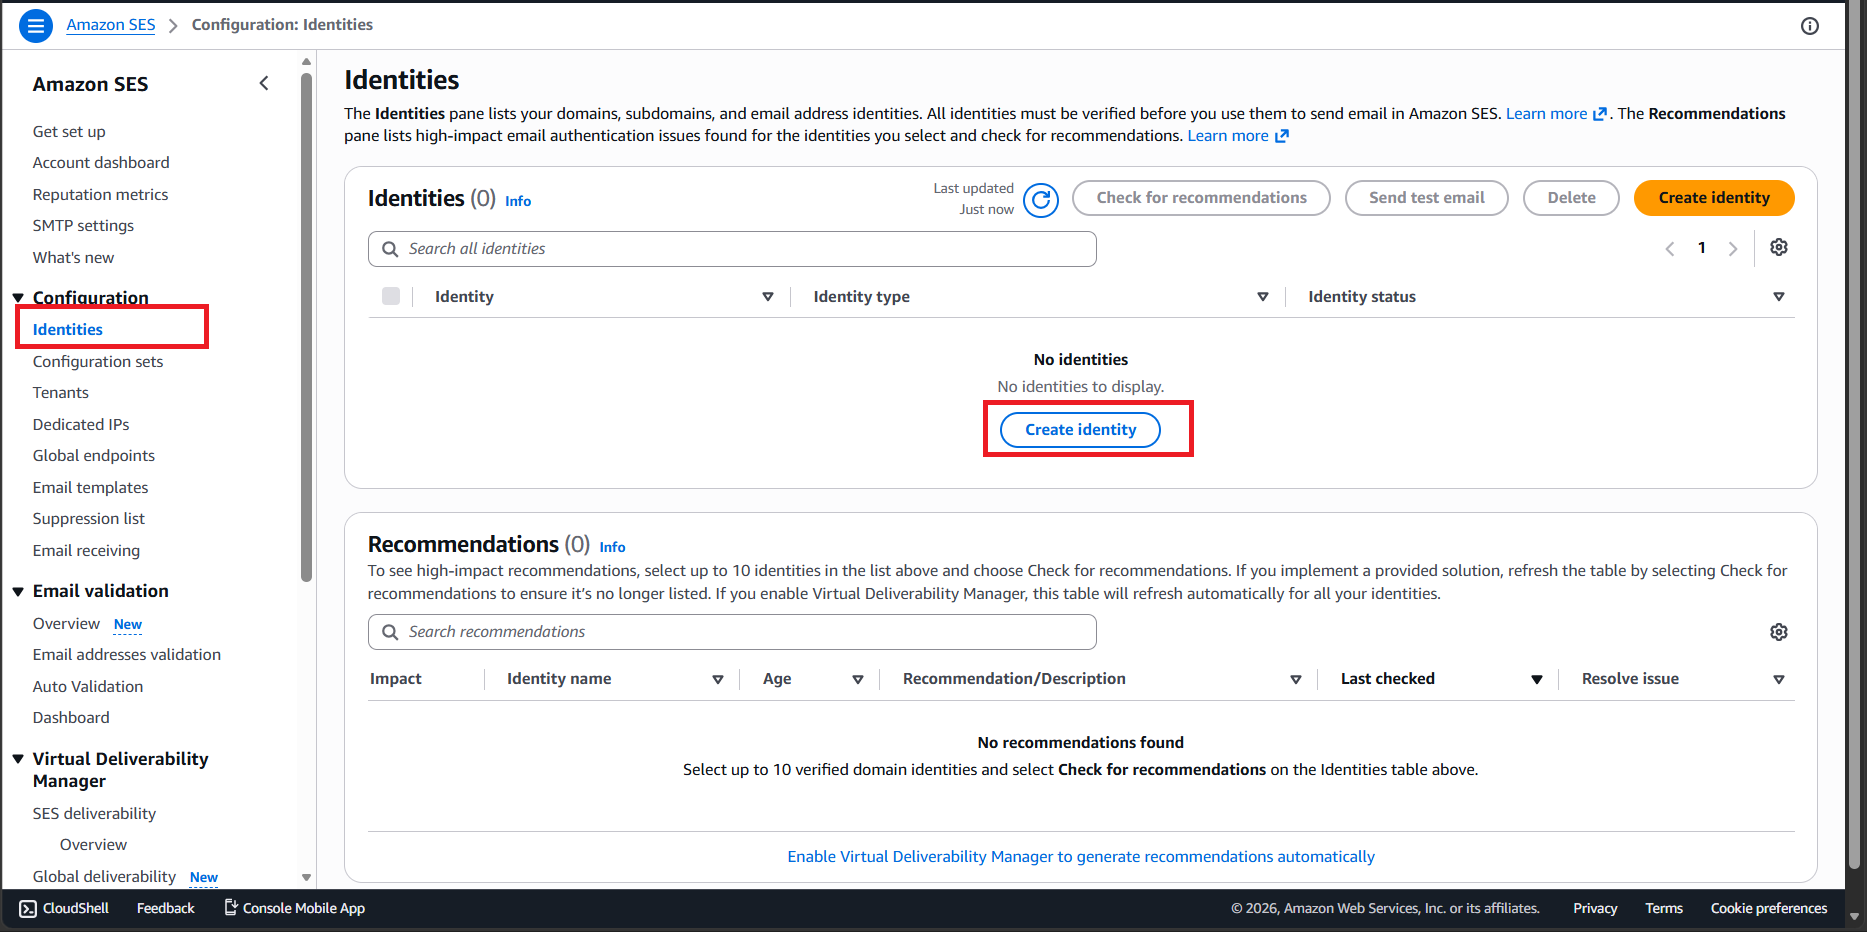The image size is (1867, 932).
Task: Sort by Resolve issue column arrow
Action: pos(1779,680)
